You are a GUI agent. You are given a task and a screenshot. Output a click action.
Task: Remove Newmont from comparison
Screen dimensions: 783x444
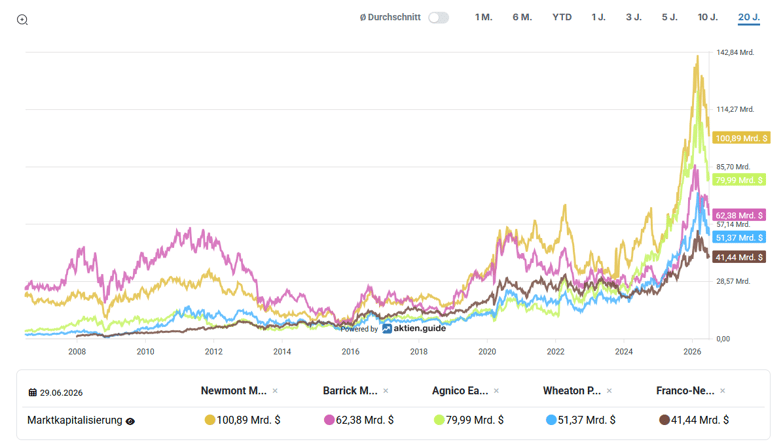(275, 391)
